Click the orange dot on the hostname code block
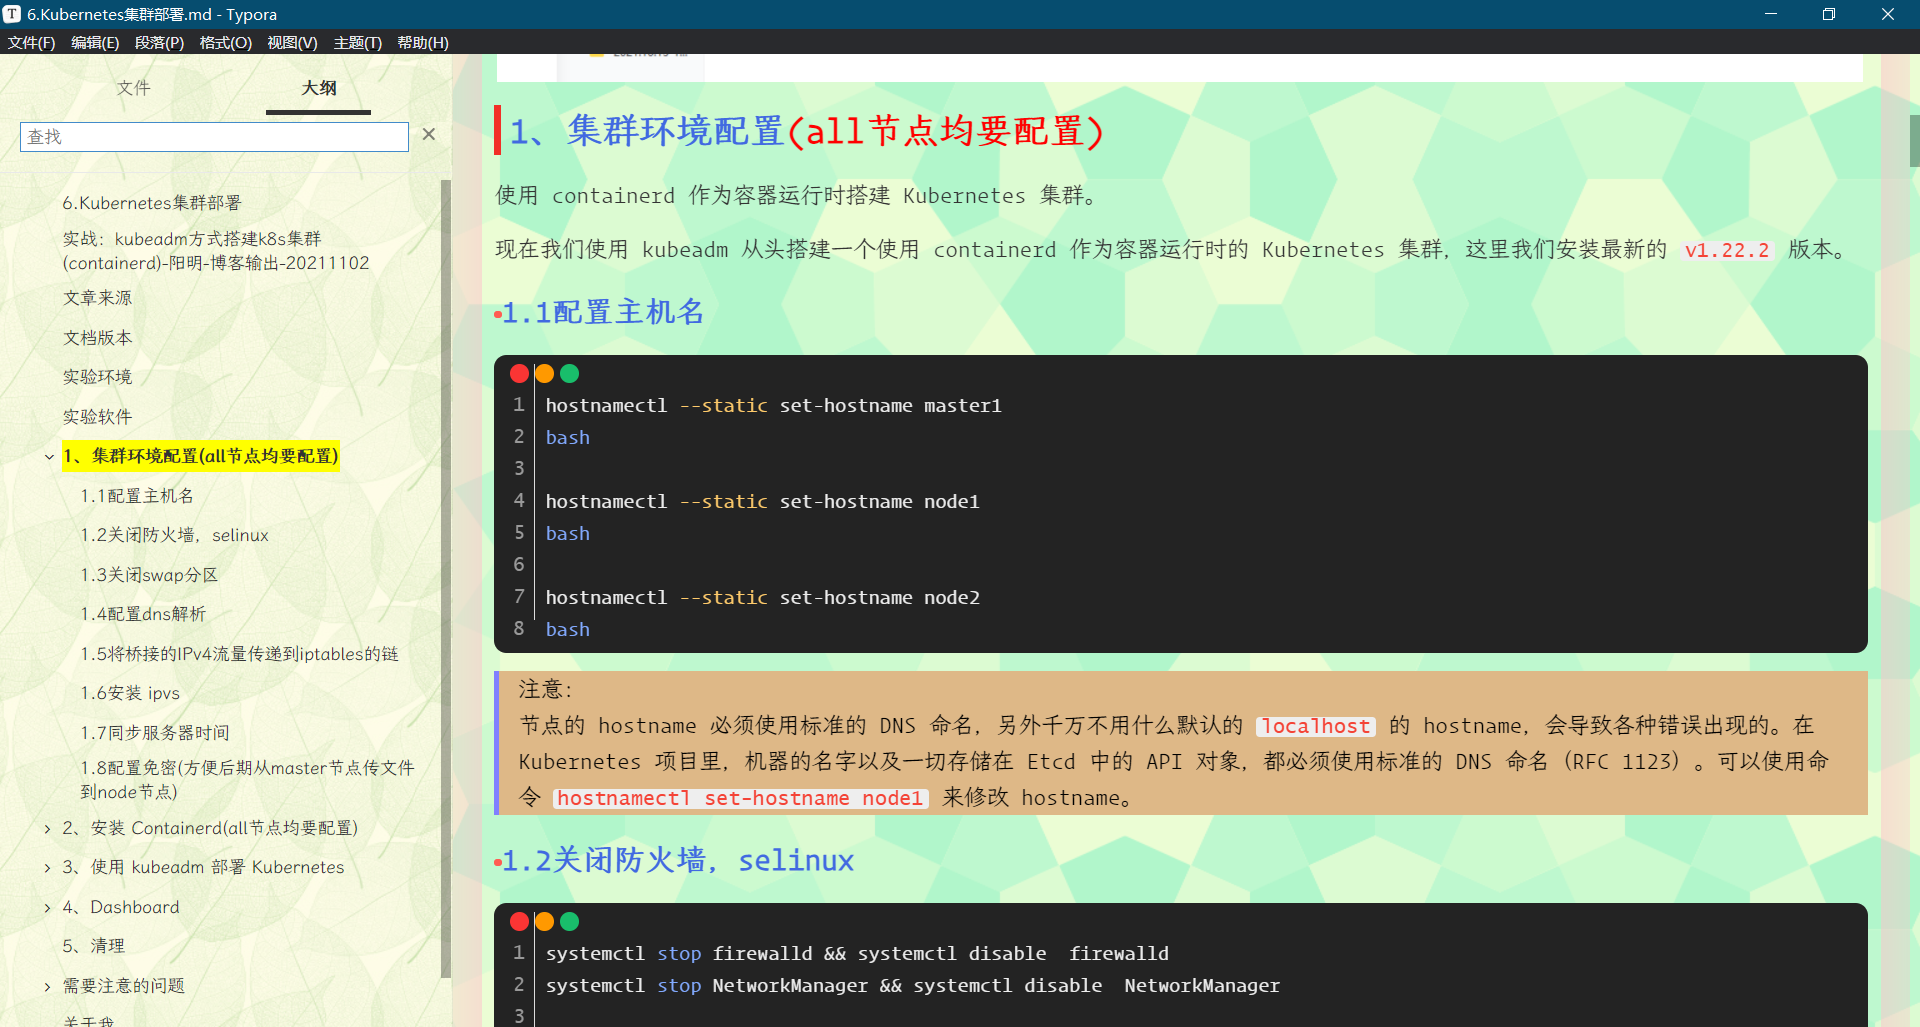Screen dimensions: 1920x1027 (x=544, y=374)
